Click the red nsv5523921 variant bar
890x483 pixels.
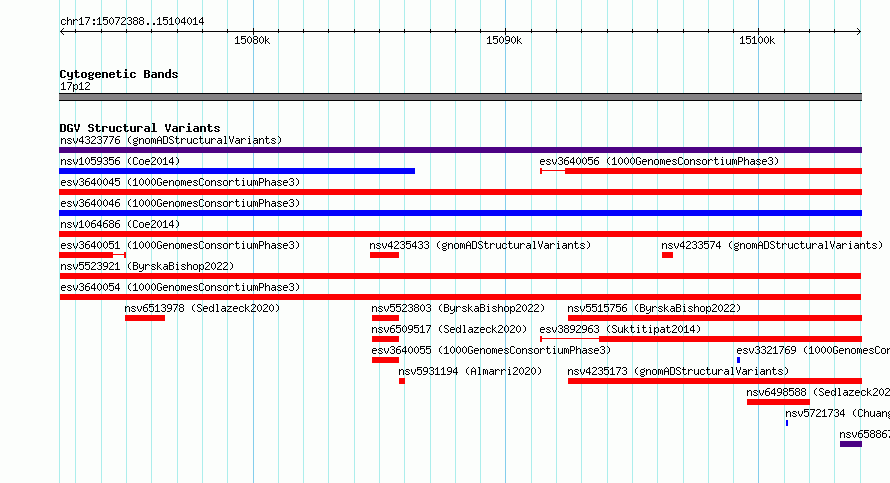coord(460,276)
